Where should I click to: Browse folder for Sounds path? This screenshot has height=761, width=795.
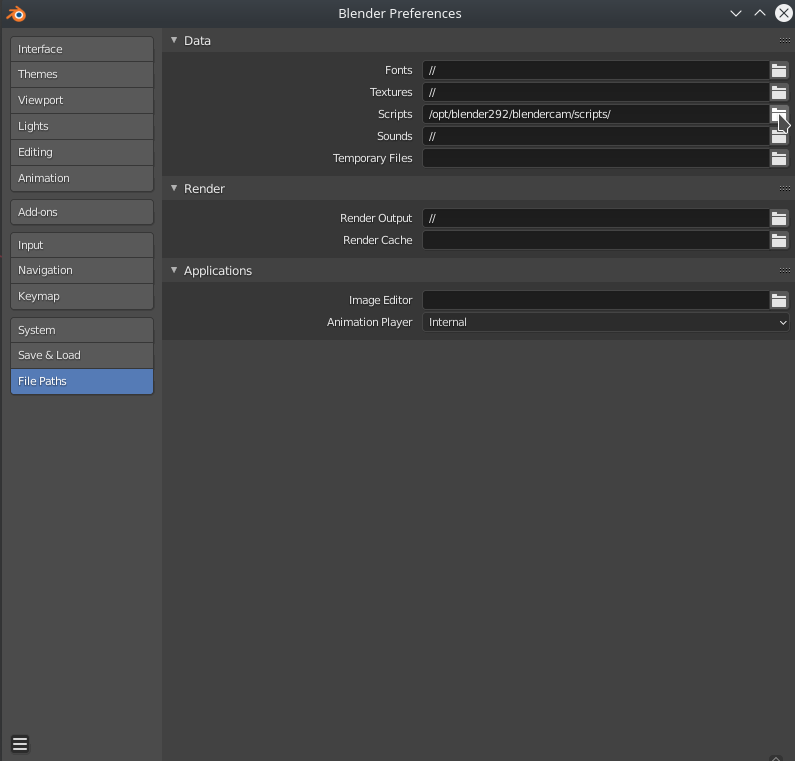point(779,137)
